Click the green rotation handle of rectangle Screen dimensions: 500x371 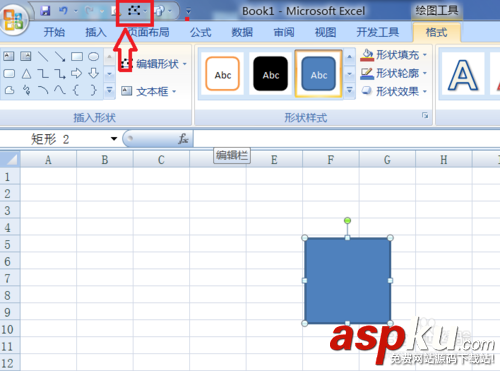coord(347,220)
